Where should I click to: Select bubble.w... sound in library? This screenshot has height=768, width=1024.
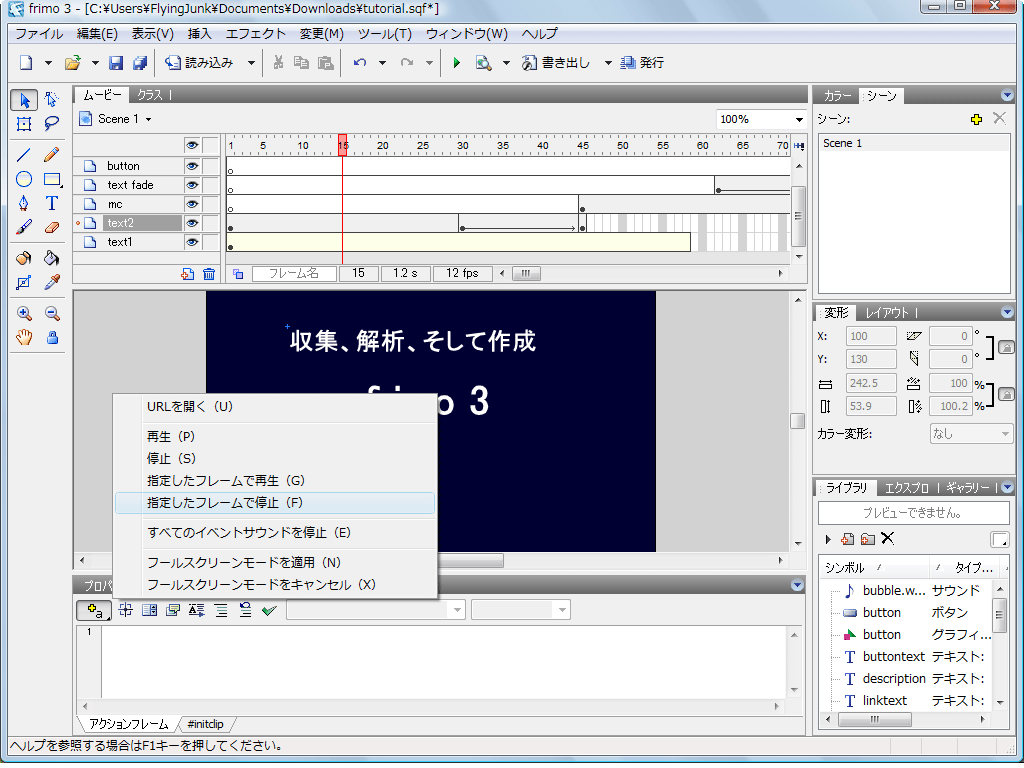pos(912,590)
